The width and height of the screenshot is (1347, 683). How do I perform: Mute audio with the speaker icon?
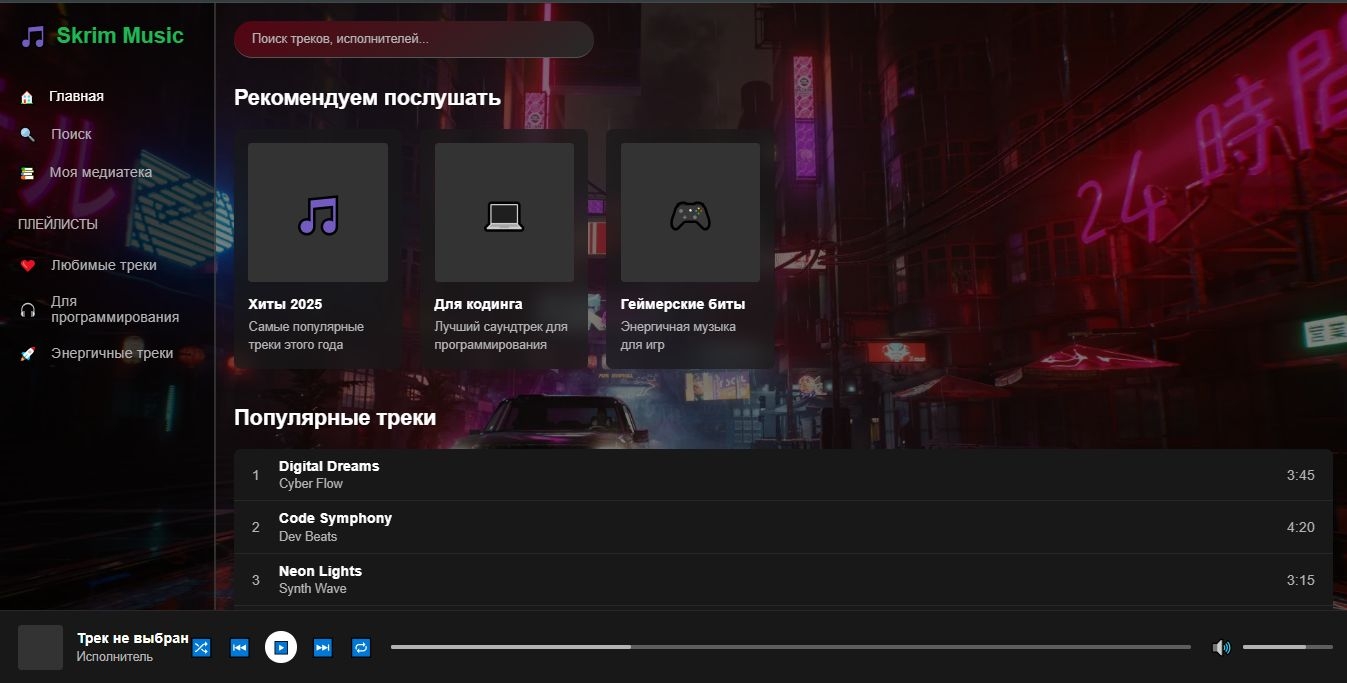pos(1221,648)
